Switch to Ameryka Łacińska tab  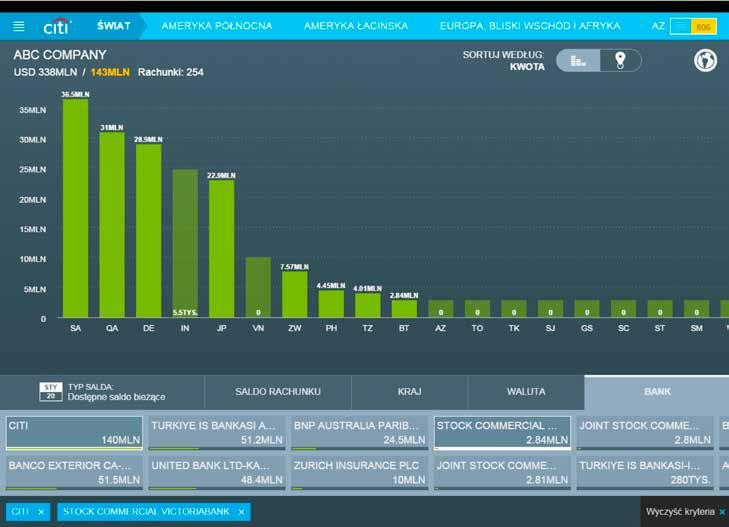point(356,26)
